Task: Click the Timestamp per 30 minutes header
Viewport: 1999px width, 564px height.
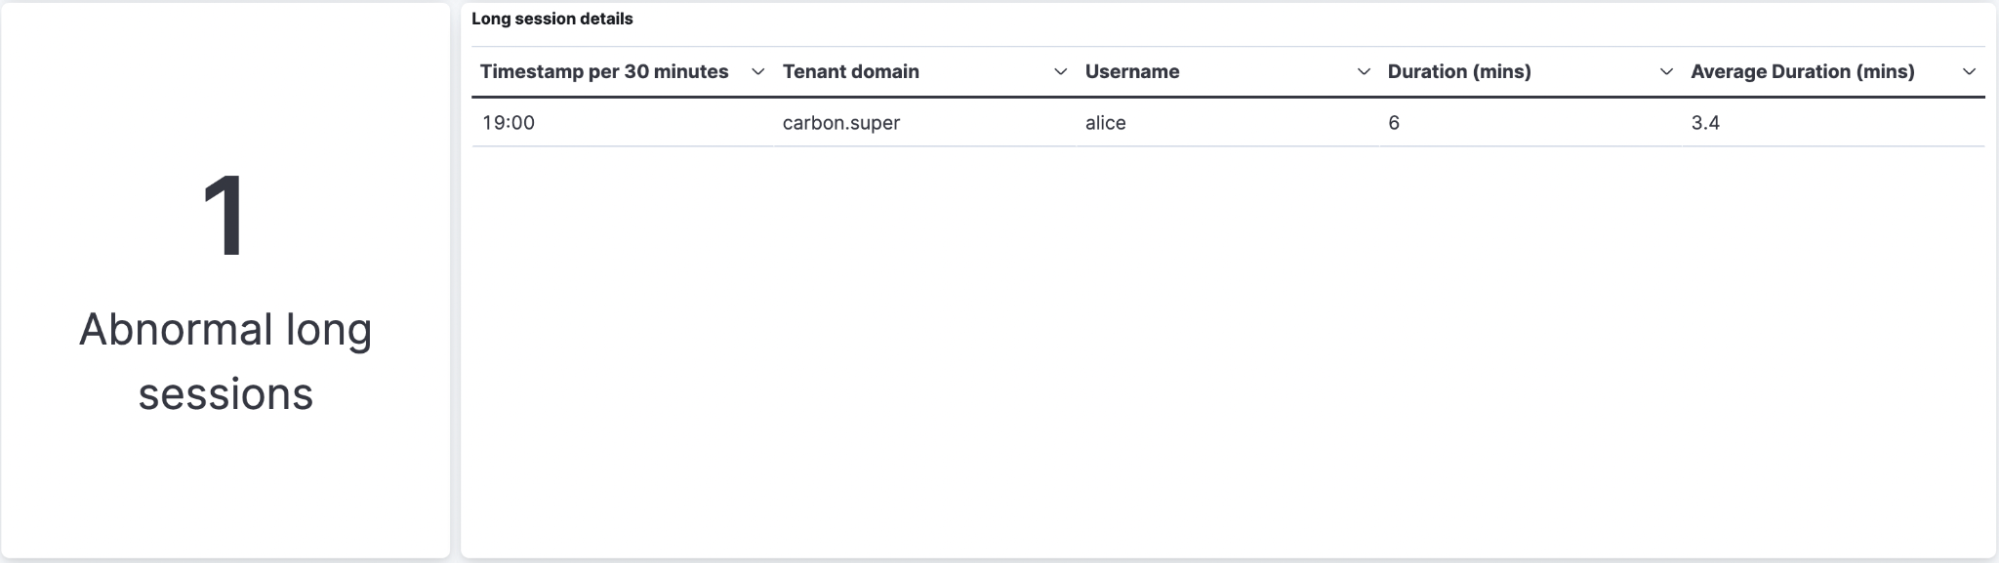Action: (604, 72)
